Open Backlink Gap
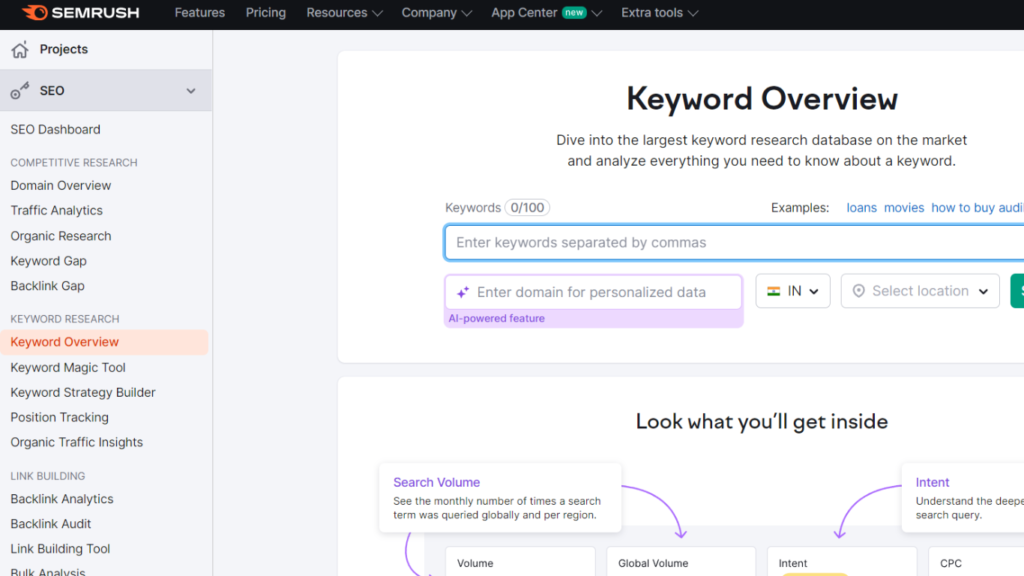Viewport: 1024px width, 576px height. tap(47, 285)
